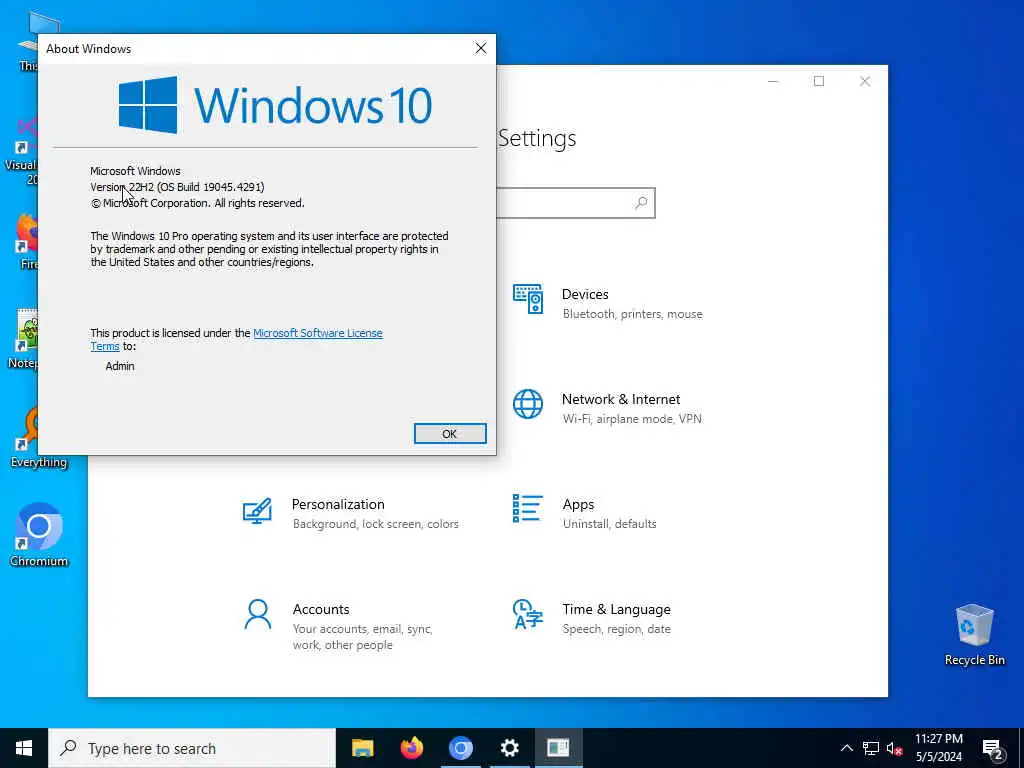Open File Explorer from taskbar

tap(362, 748)
